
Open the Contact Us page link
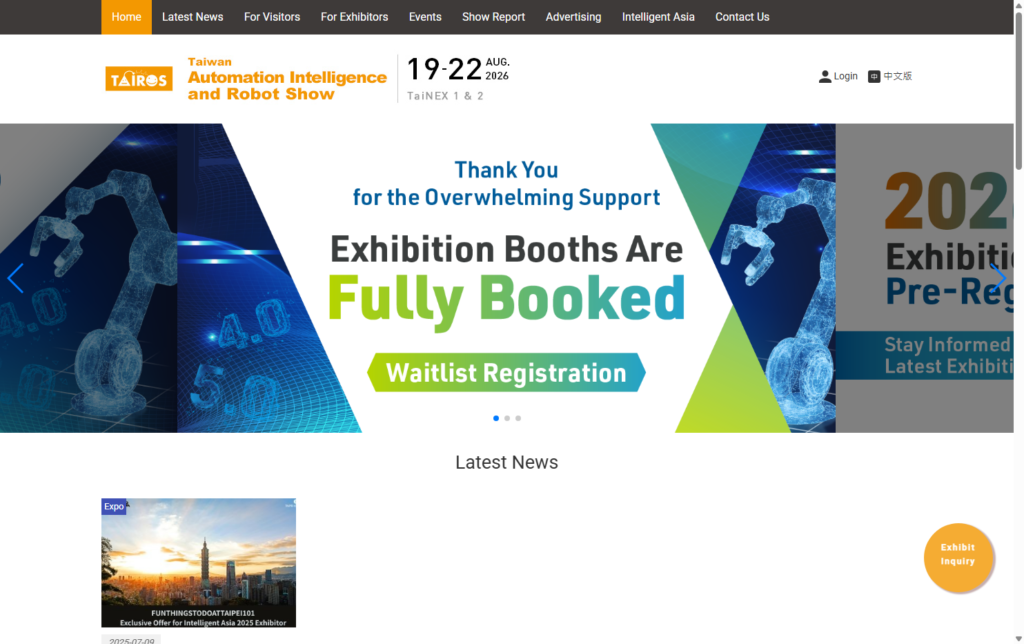click(x=742, y=17)
